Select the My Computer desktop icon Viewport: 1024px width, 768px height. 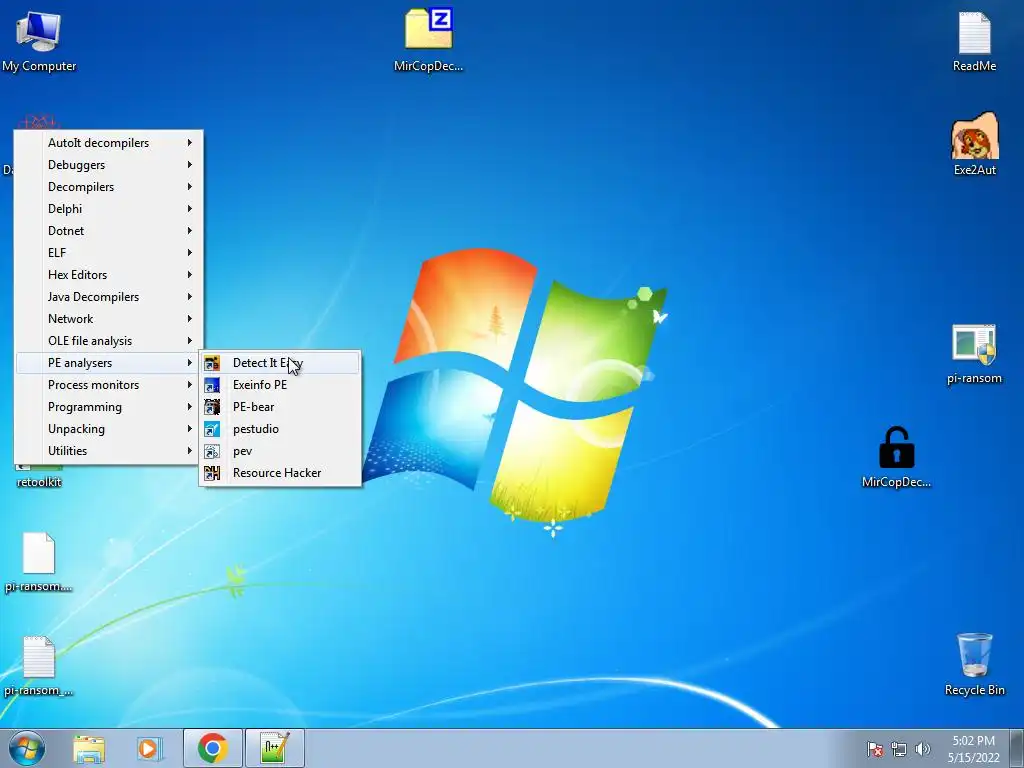(x=39, y=40)
